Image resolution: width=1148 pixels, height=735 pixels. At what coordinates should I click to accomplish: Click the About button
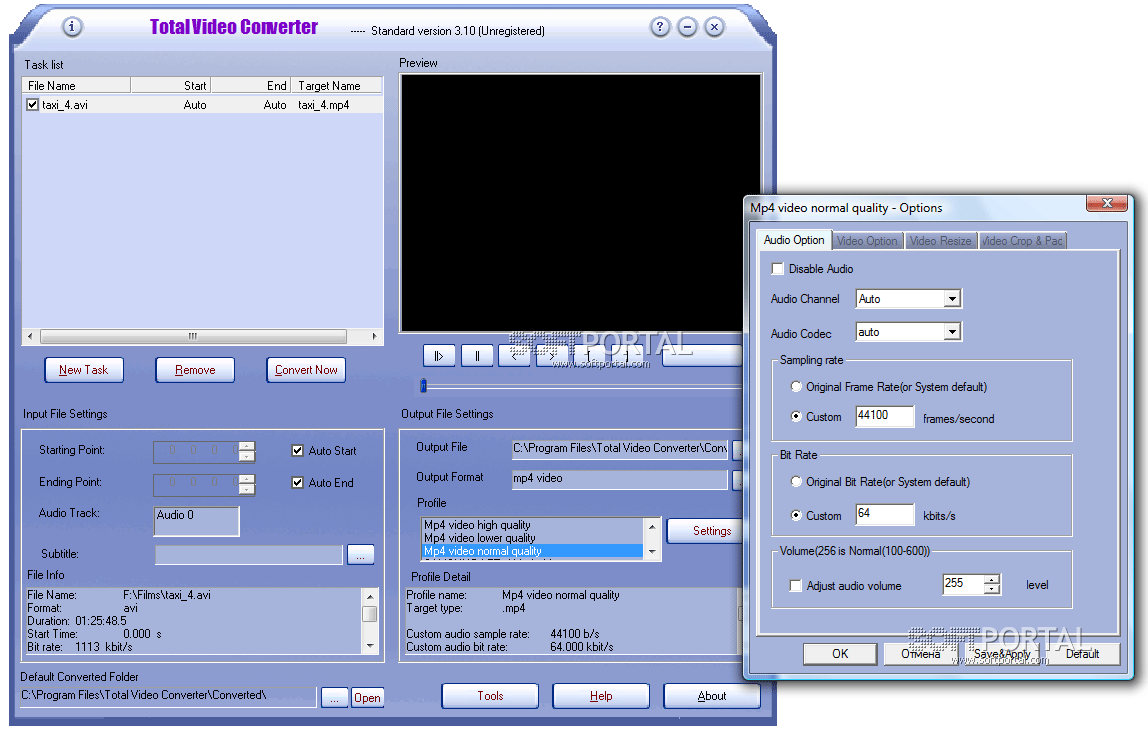tap(712, 696)
